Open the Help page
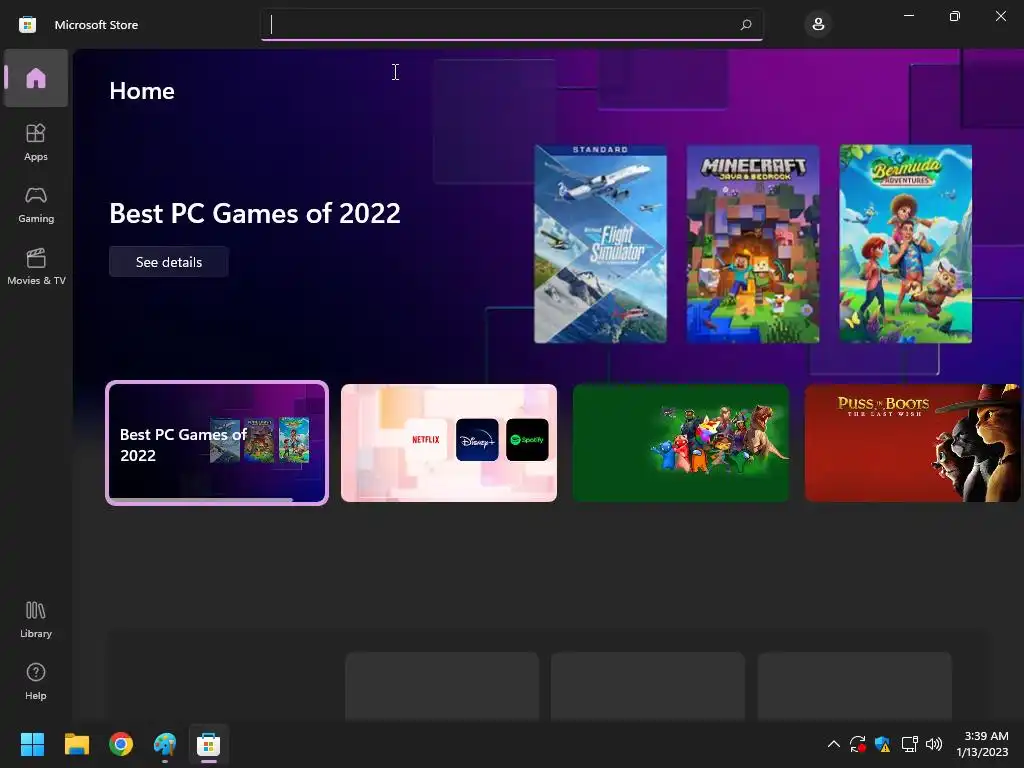1024x768 pixels. (36, 682)
